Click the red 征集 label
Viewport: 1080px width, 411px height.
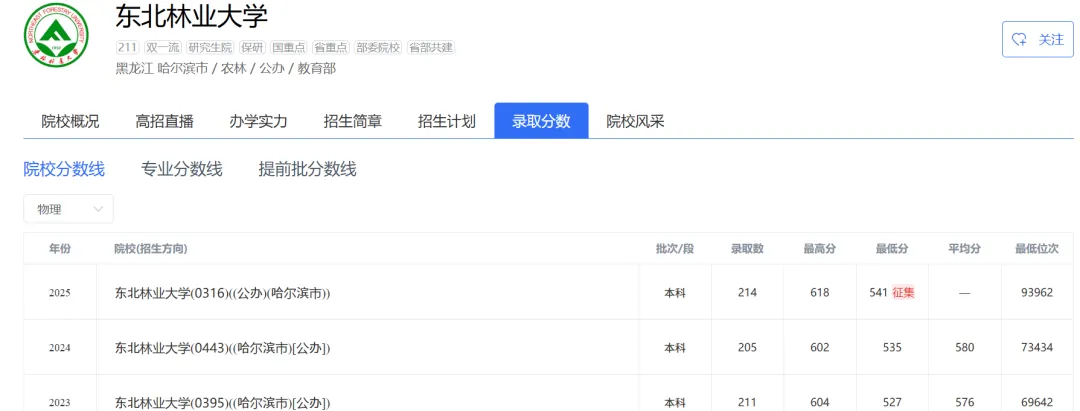pyautogui.click(x=903, y=293)
